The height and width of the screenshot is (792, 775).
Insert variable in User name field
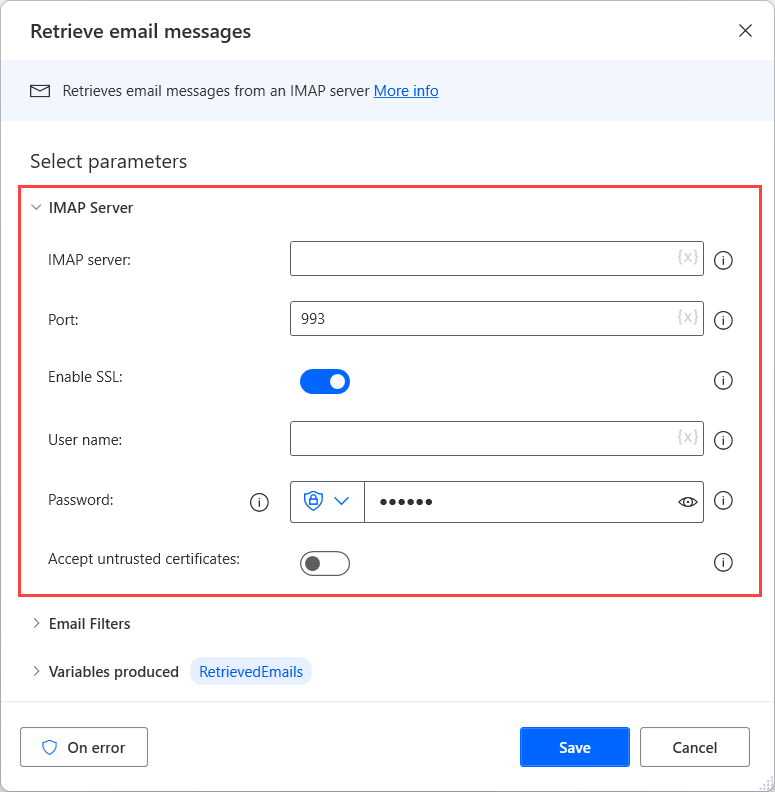click(688, 437)
